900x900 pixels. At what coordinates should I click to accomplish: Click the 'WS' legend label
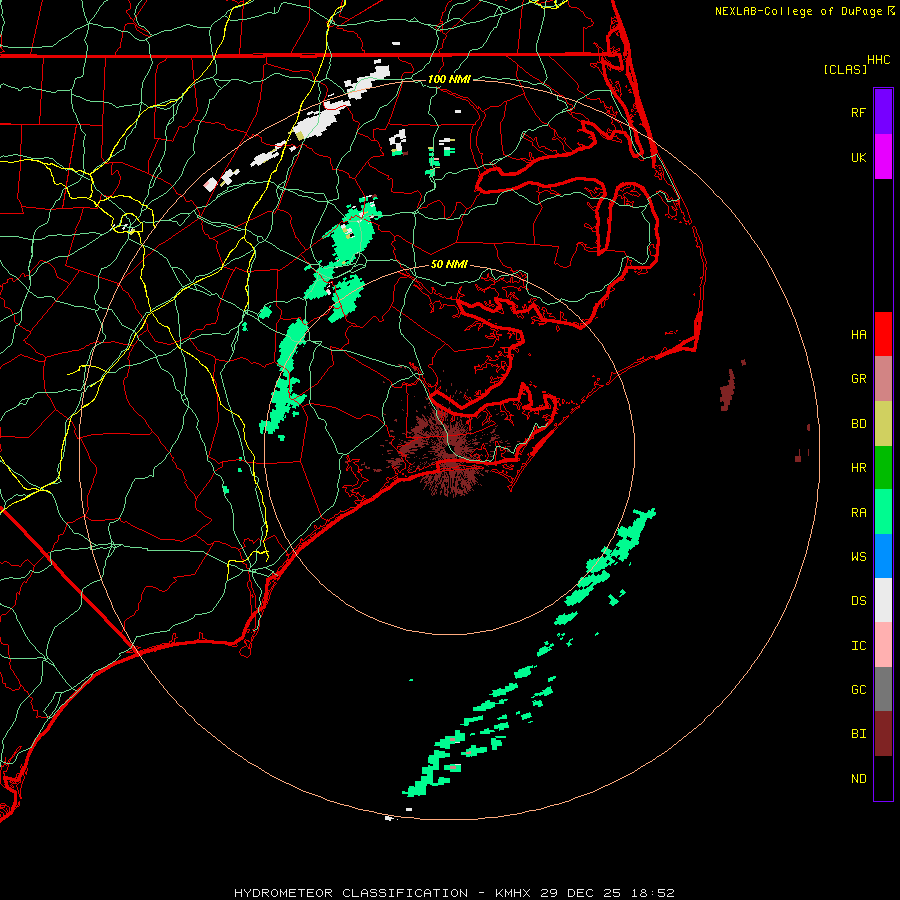tap(858, 557)
